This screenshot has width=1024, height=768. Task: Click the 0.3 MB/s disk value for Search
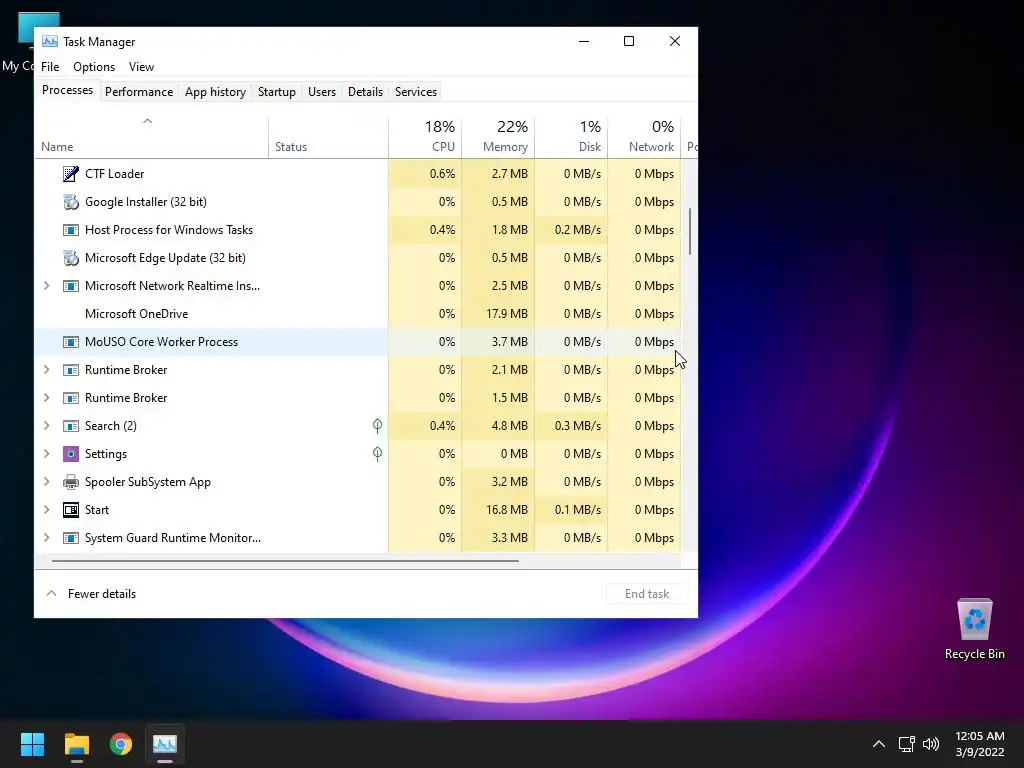(x=577, y=426)
